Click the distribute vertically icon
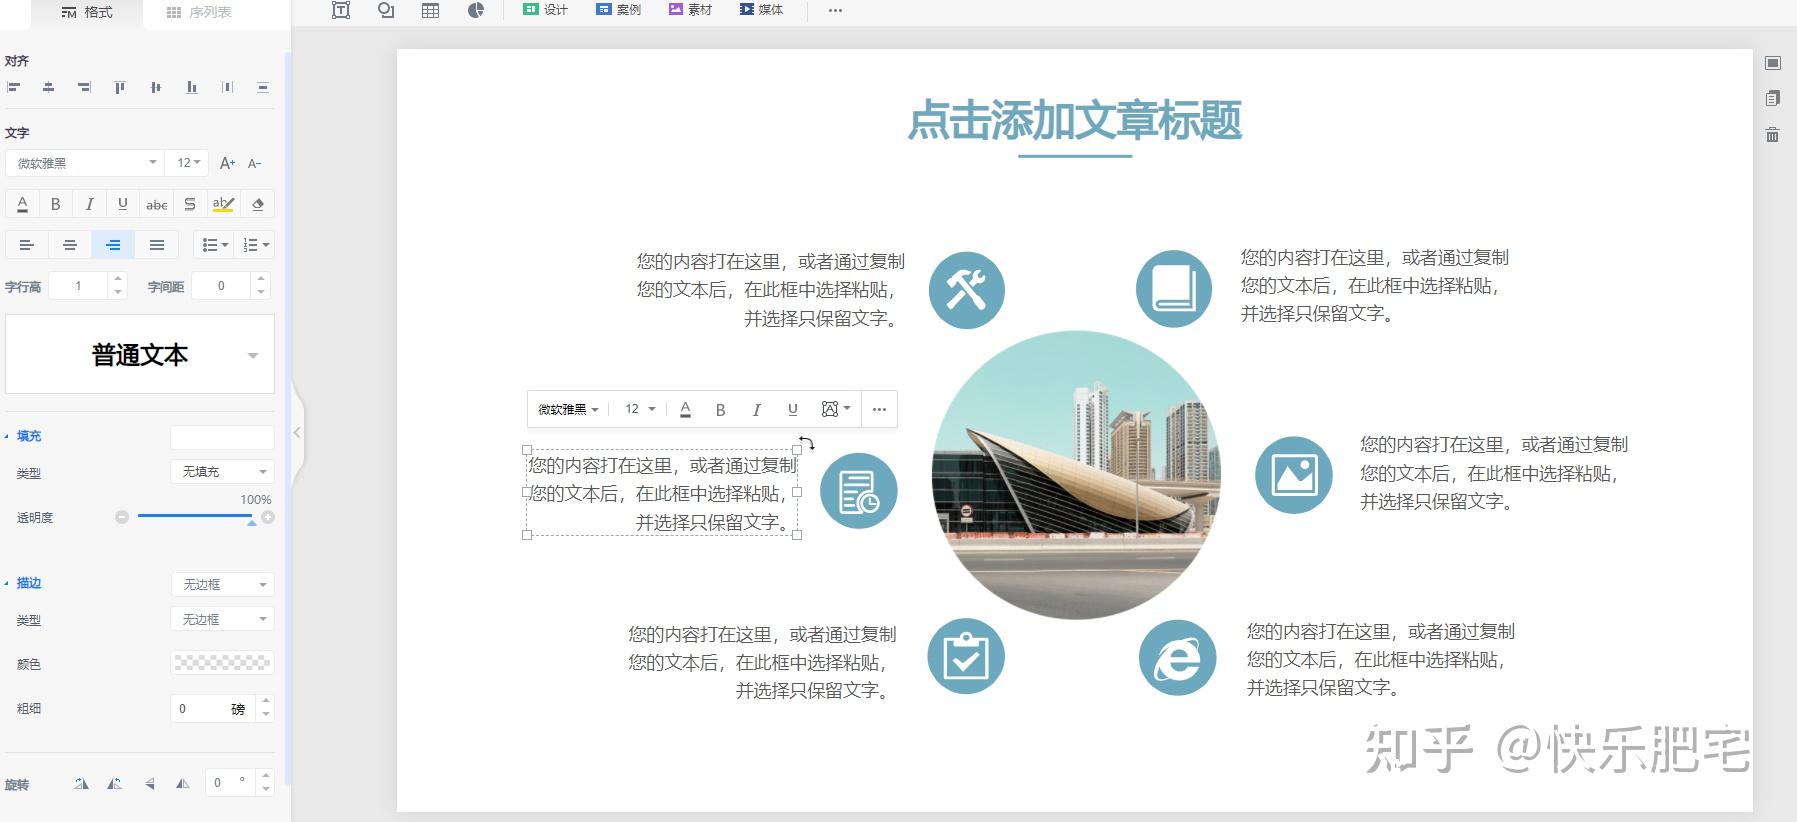Viewport: 1797px width, 822px height. click(x=262, y=88)
